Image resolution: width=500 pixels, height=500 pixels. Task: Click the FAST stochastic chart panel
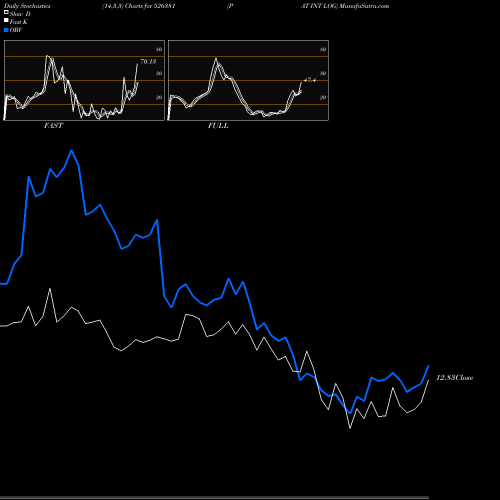(84, 80)
